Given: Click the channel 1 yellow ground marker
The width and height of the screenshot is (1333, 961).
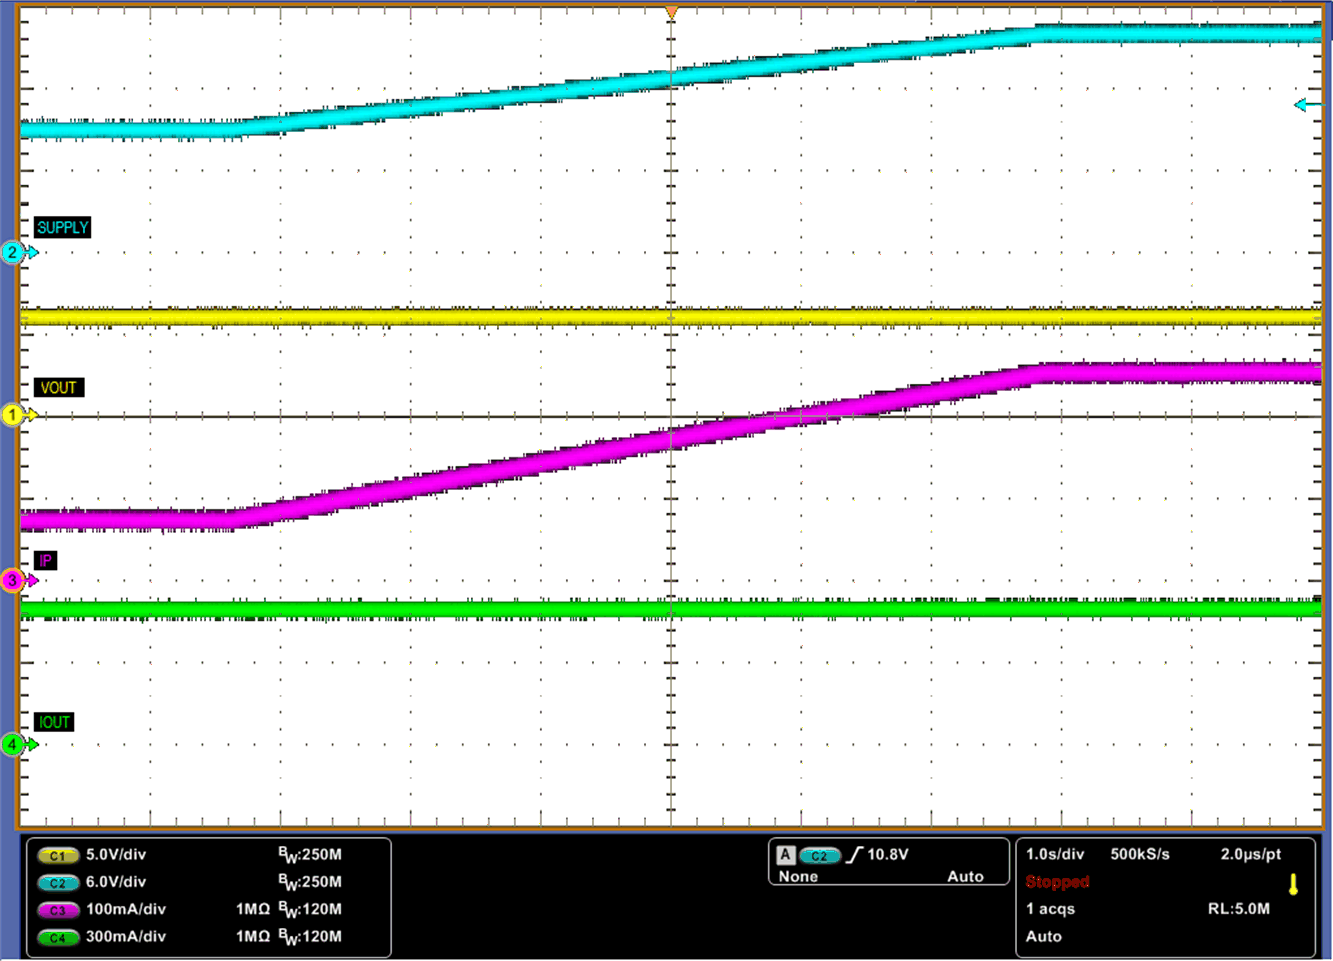Looking at the screenshot, I should 13,415.
